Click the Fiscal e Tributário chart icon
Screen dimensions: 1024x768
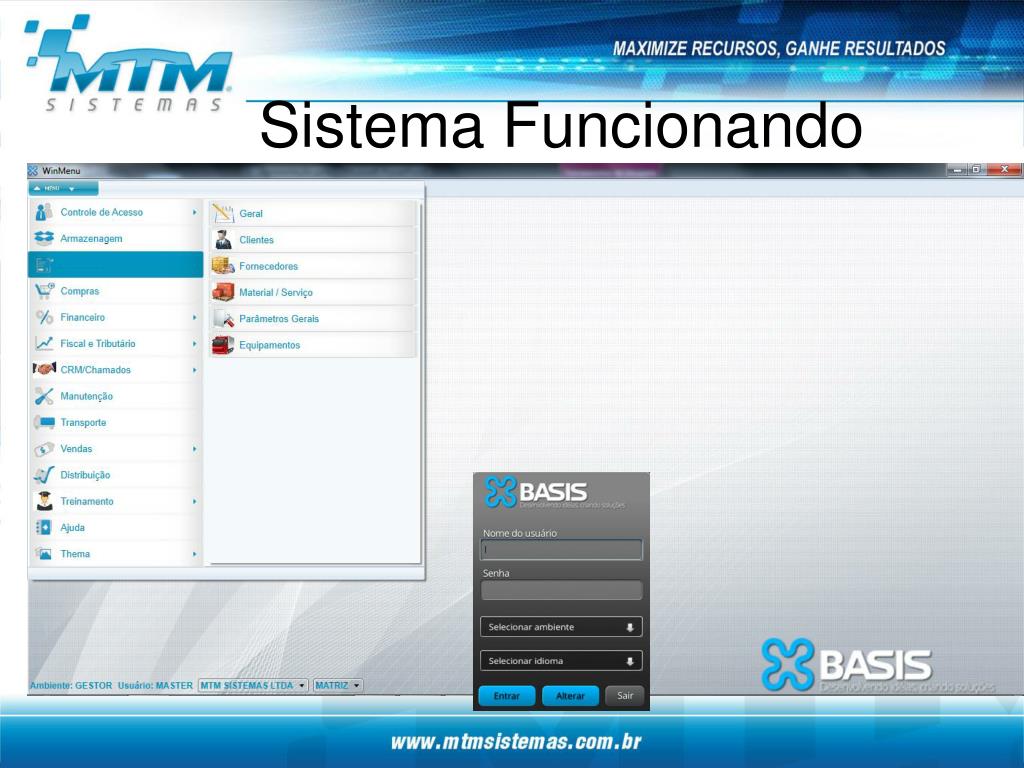tap(44, 344)
